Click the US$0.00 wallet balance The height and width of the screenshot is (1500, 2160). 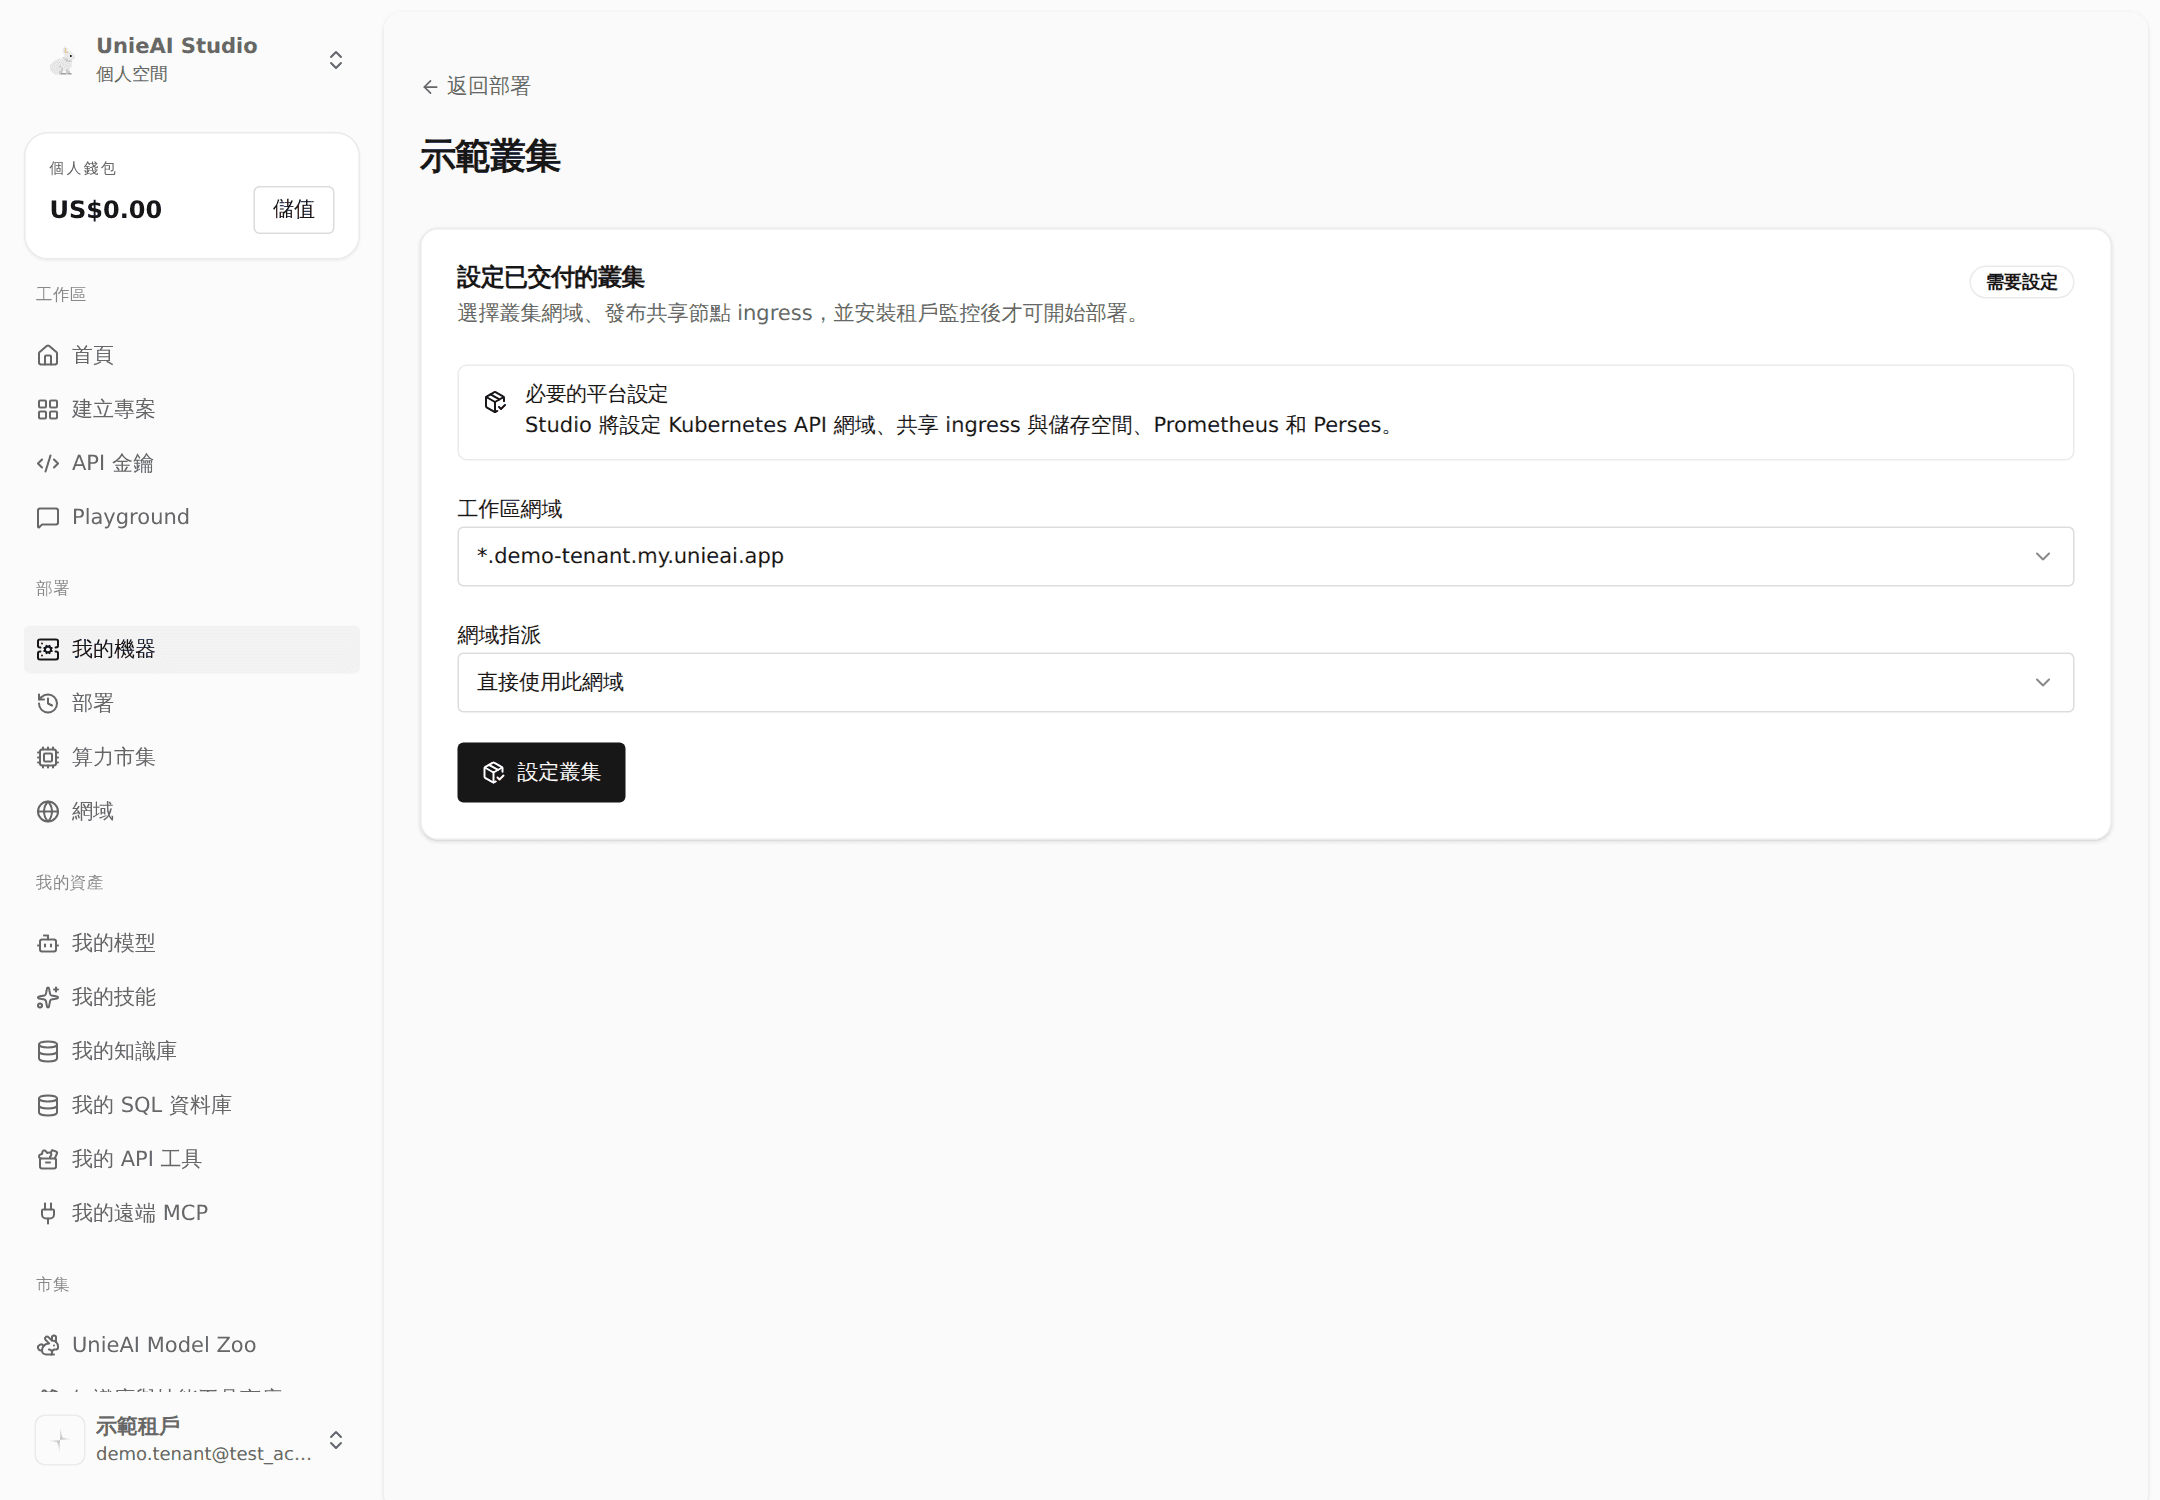pyautogui.click(x=106, y=210)
